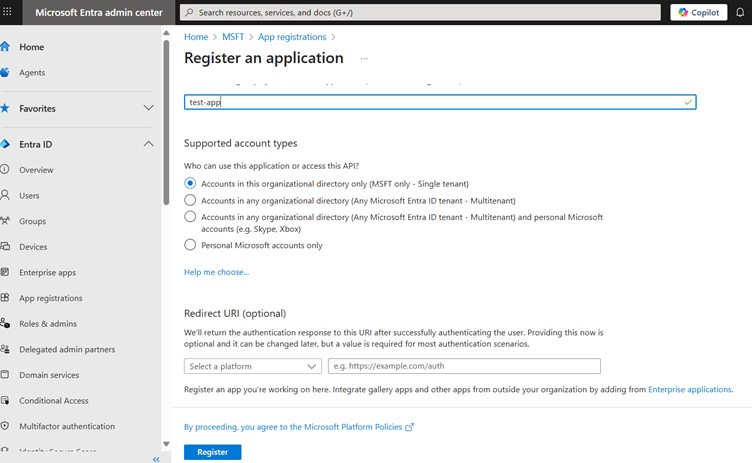Open Groups icon in navigation

coord(5,221)
